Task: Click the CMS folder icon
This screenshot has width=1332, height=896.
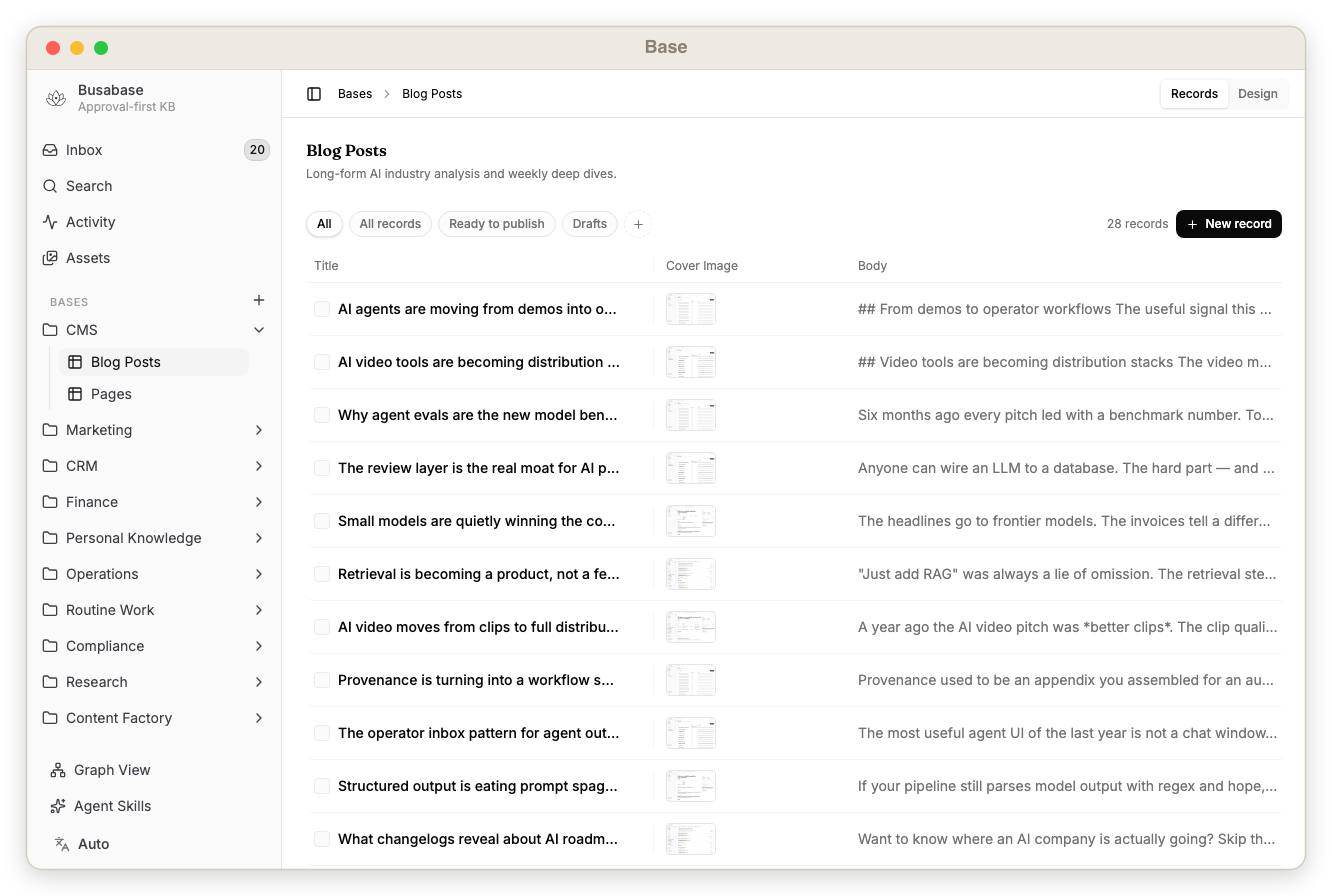Action: click(x=50, y=330)
